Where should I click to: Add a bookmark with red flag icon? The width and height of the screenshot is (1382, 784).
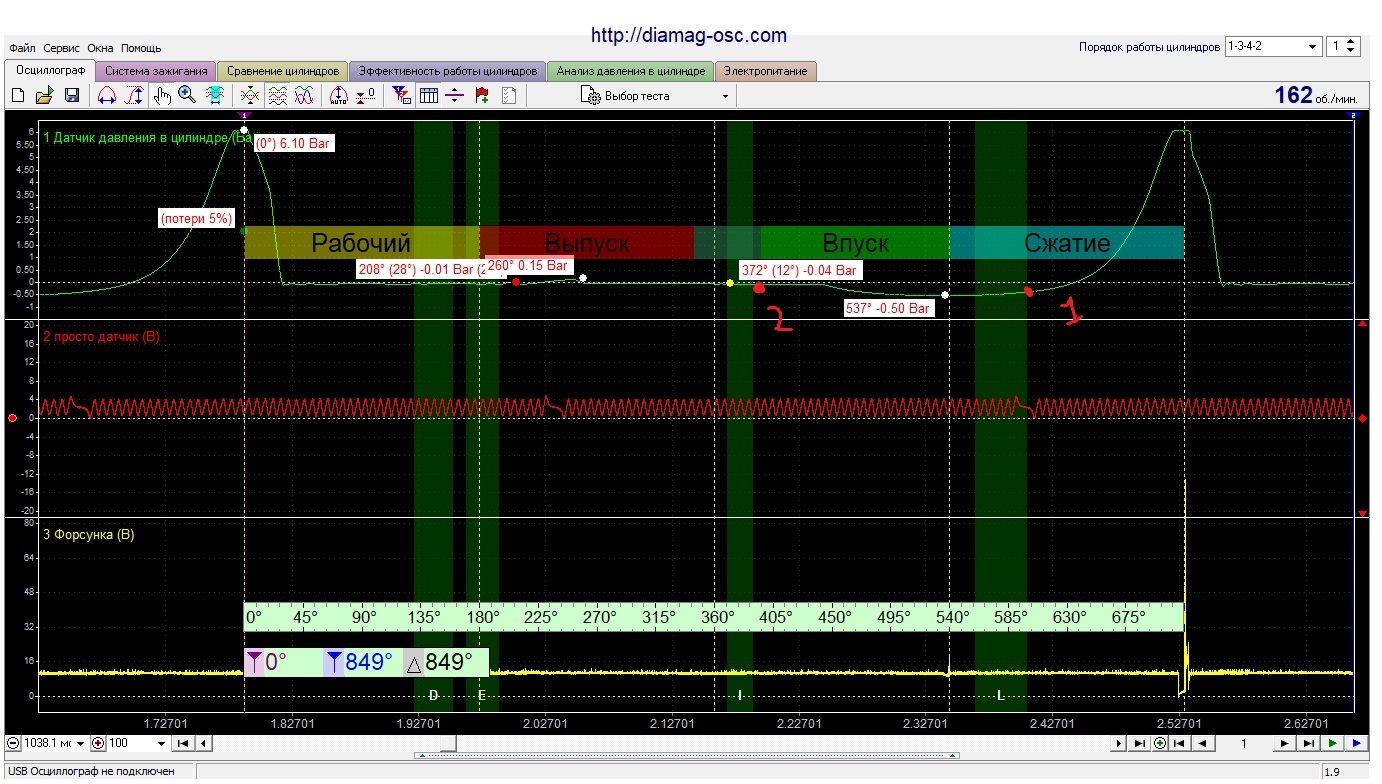(482, 96)
